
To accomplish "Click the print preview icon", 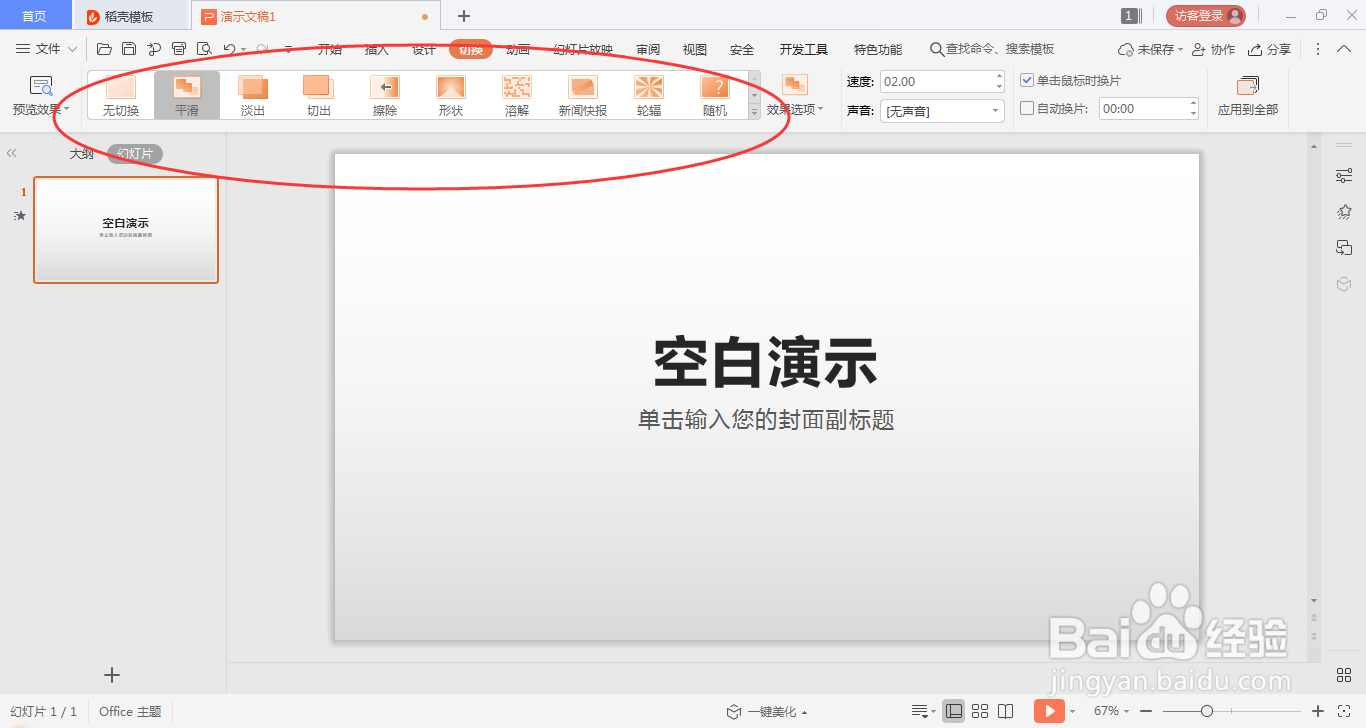I will [204, 49].
